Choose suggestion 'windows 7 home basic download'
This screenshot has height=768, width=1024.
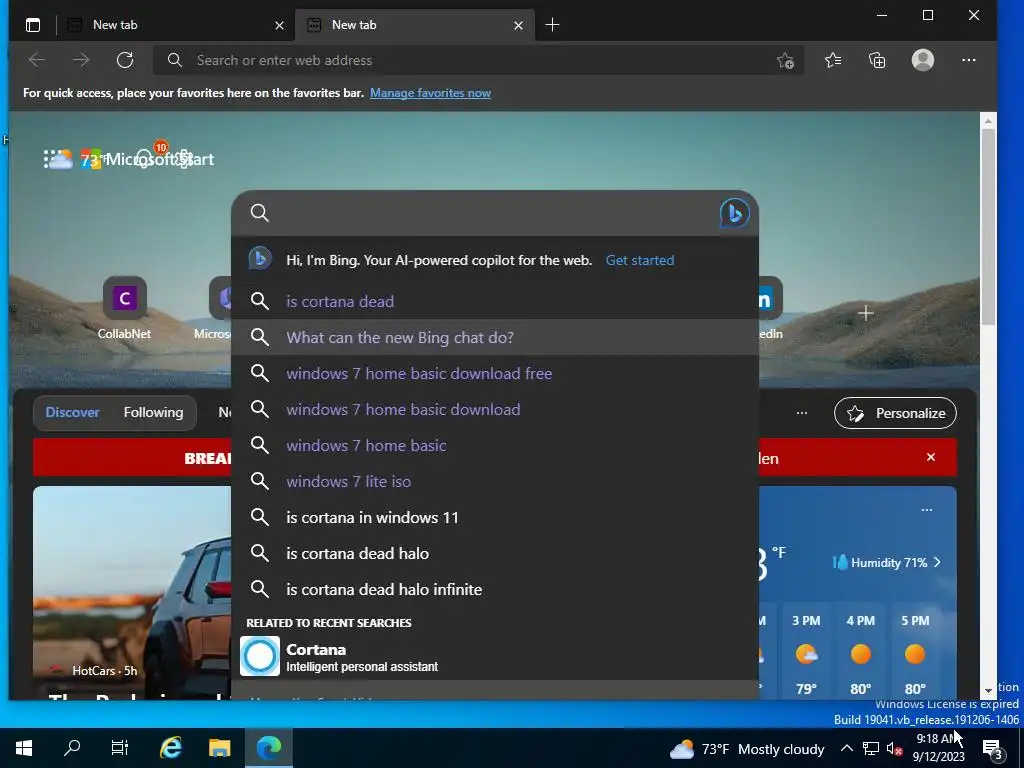(x=494, y=409)
